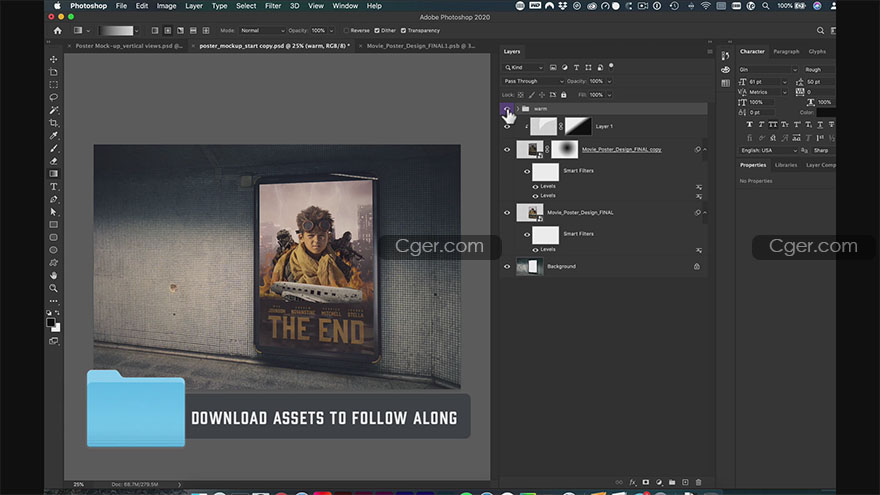The image size is (880, 495).
Task: Select the Custom Shape tool
Action: point(53,263)
